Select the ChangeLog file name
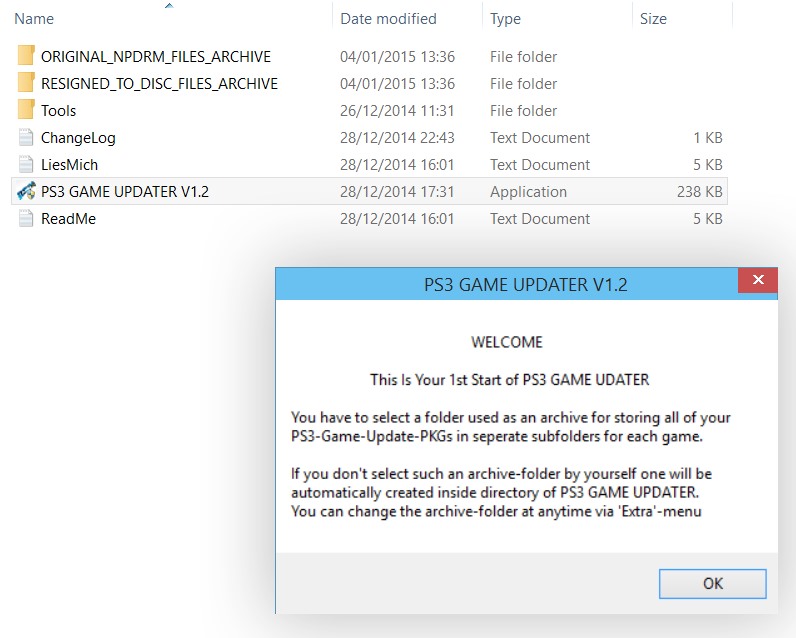 [78, 138]
